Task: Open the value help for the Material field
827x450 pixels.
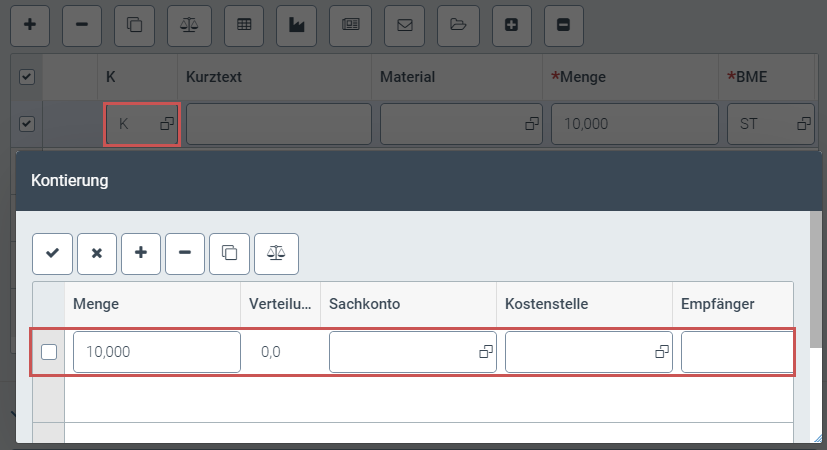Action: (x=532, y=124)
